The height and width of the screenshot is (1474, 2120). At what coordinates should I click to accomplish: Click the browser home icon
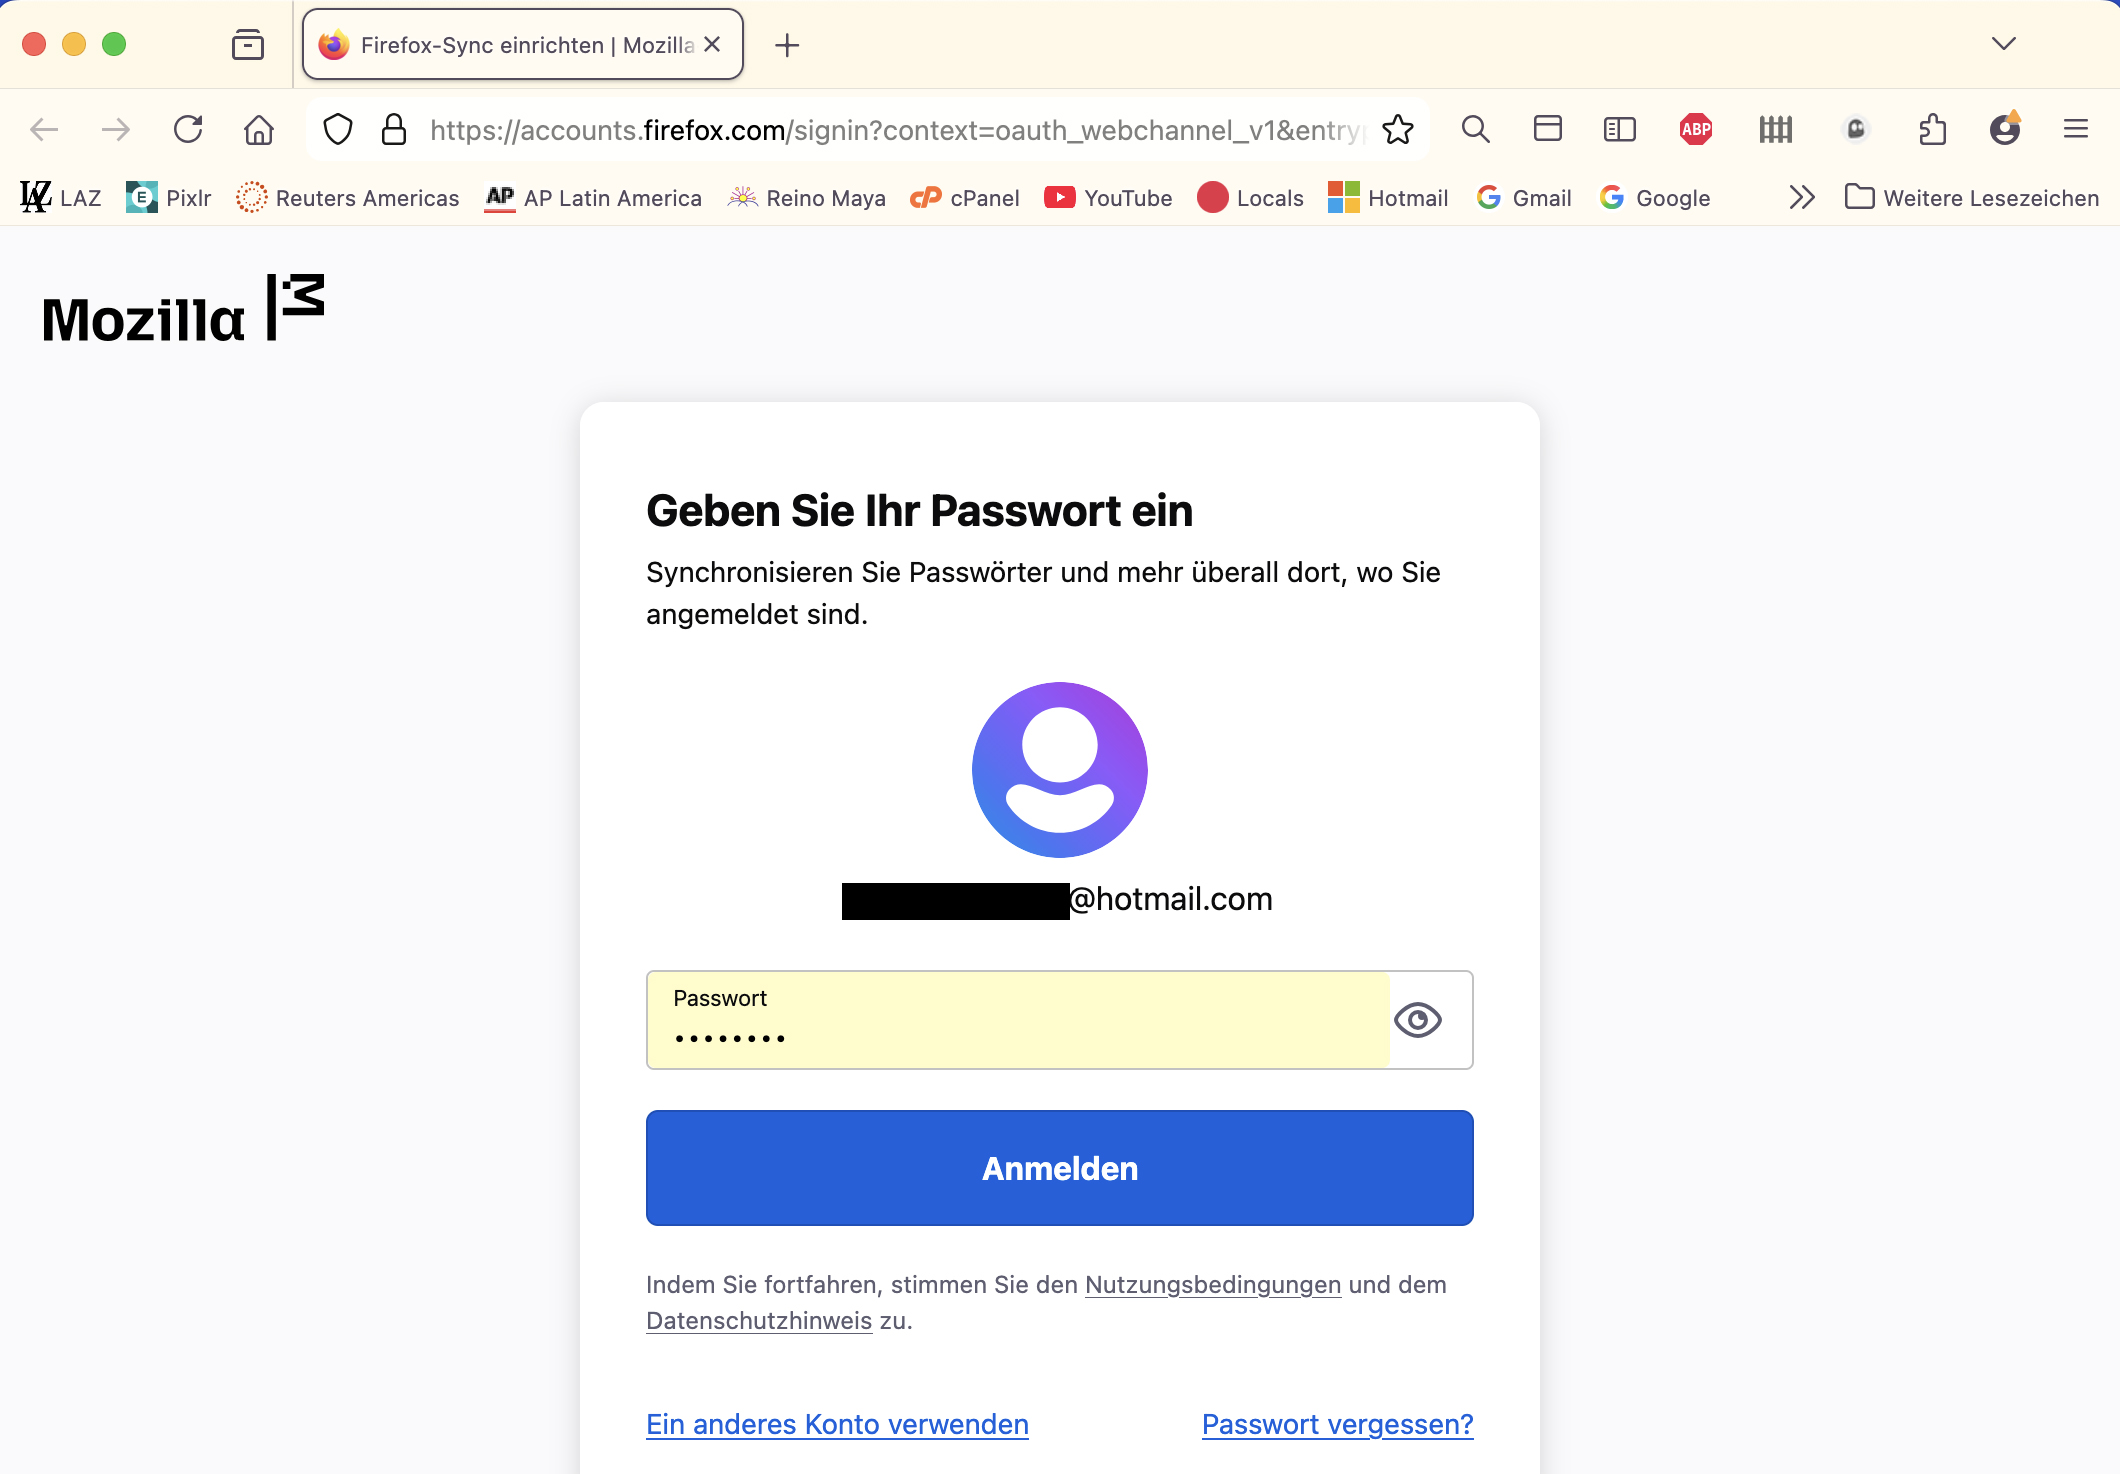[259, 129]
